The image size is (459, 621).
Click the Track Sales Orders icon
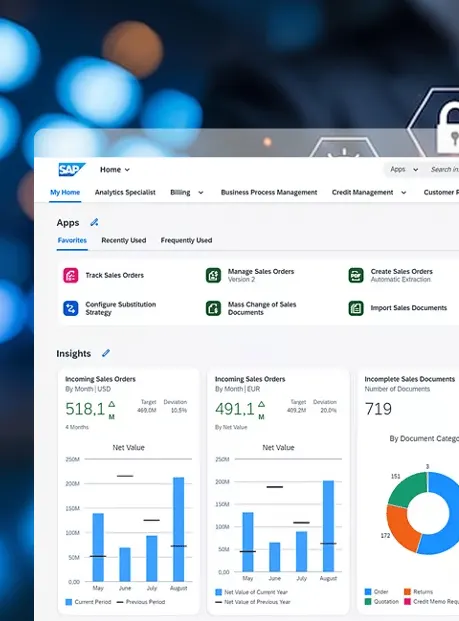point(71,275)
